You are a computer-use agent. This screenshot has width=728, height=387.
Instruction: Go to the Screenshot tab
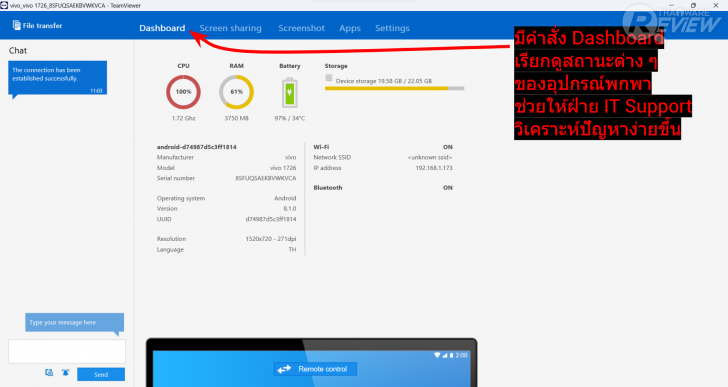(301, 28)
